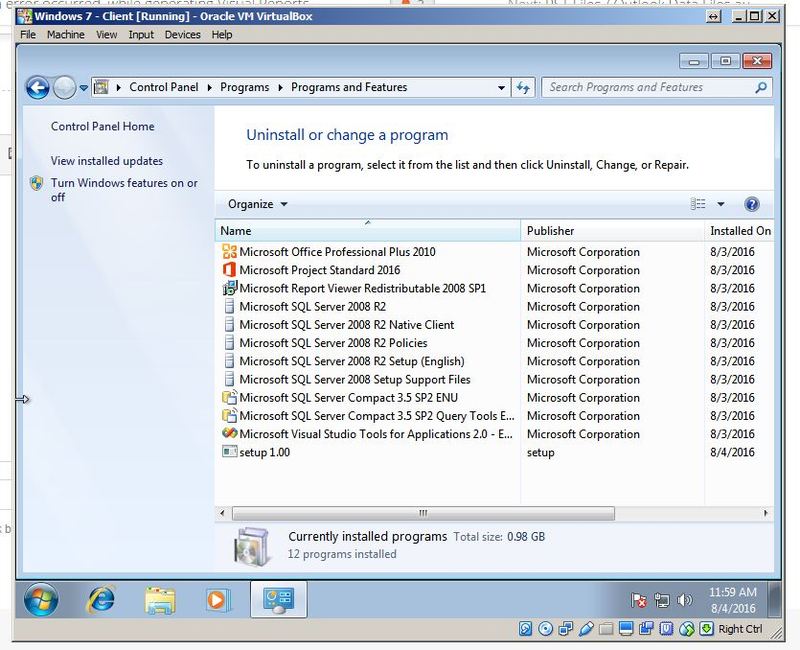Viewport: 800px width, 650px height.
Task: Select the setup 1.00 program row
Action: point(493,453)
